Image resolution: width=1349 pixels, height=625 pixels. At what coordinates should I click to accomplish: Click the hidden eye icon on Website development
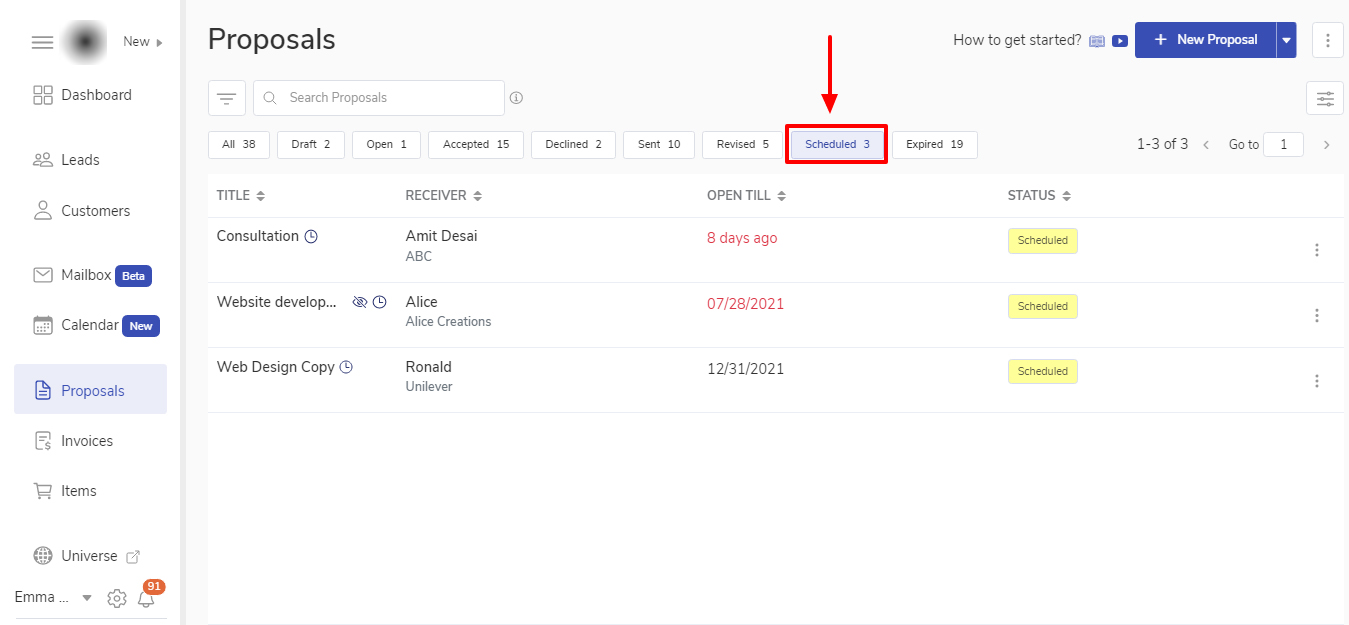pos(360,302)
